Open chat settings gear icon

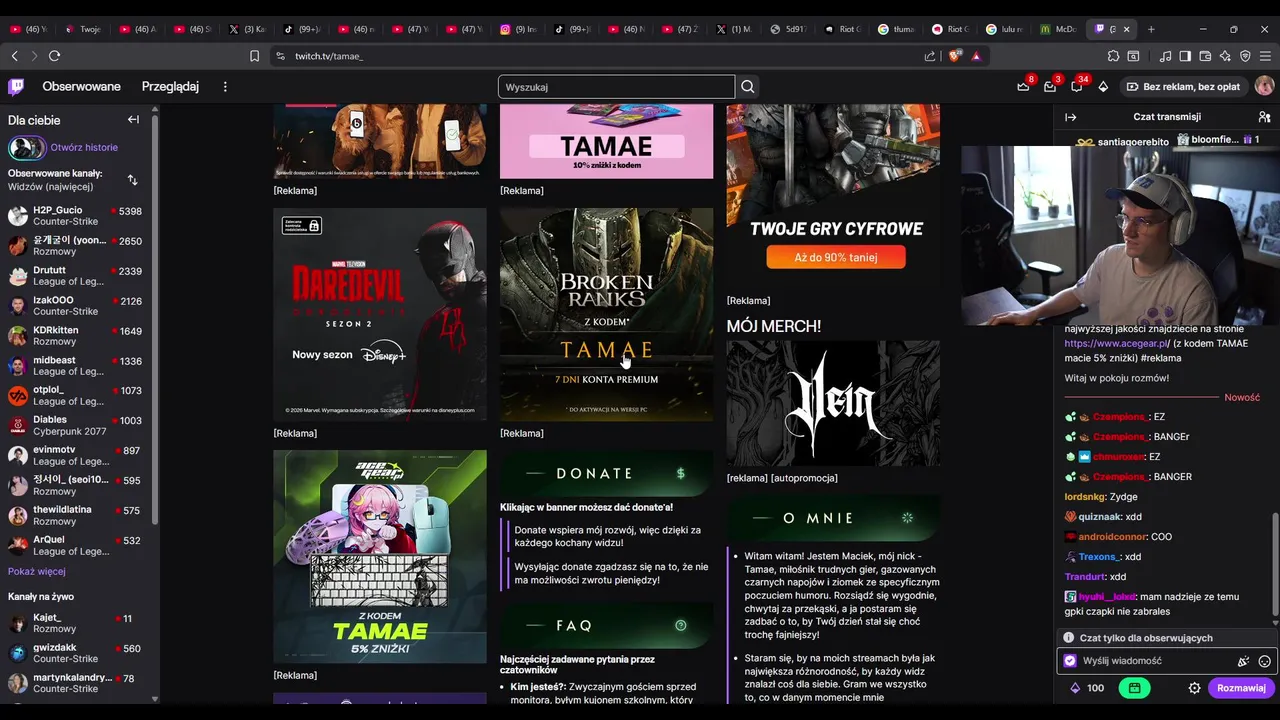[x=1194, y=688]
